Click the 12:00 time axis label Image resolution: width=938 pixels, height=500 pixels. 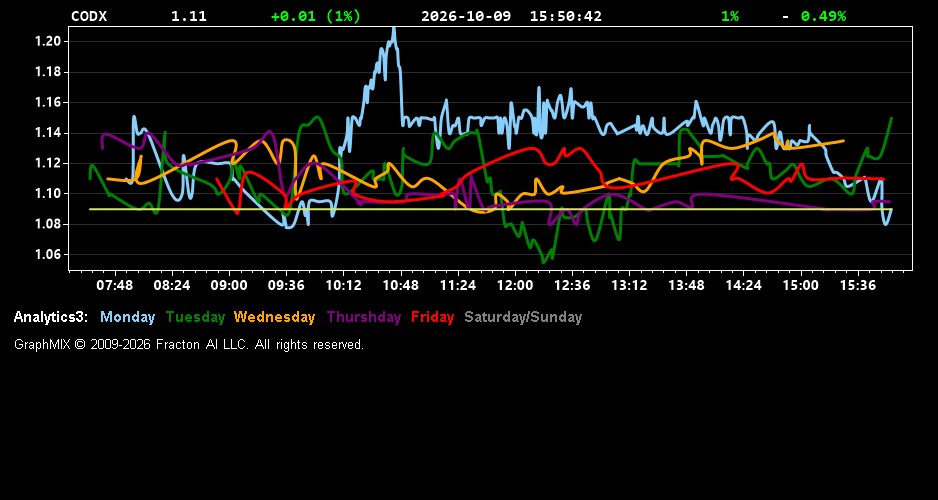pyautogui.click(x=515, y=285)
